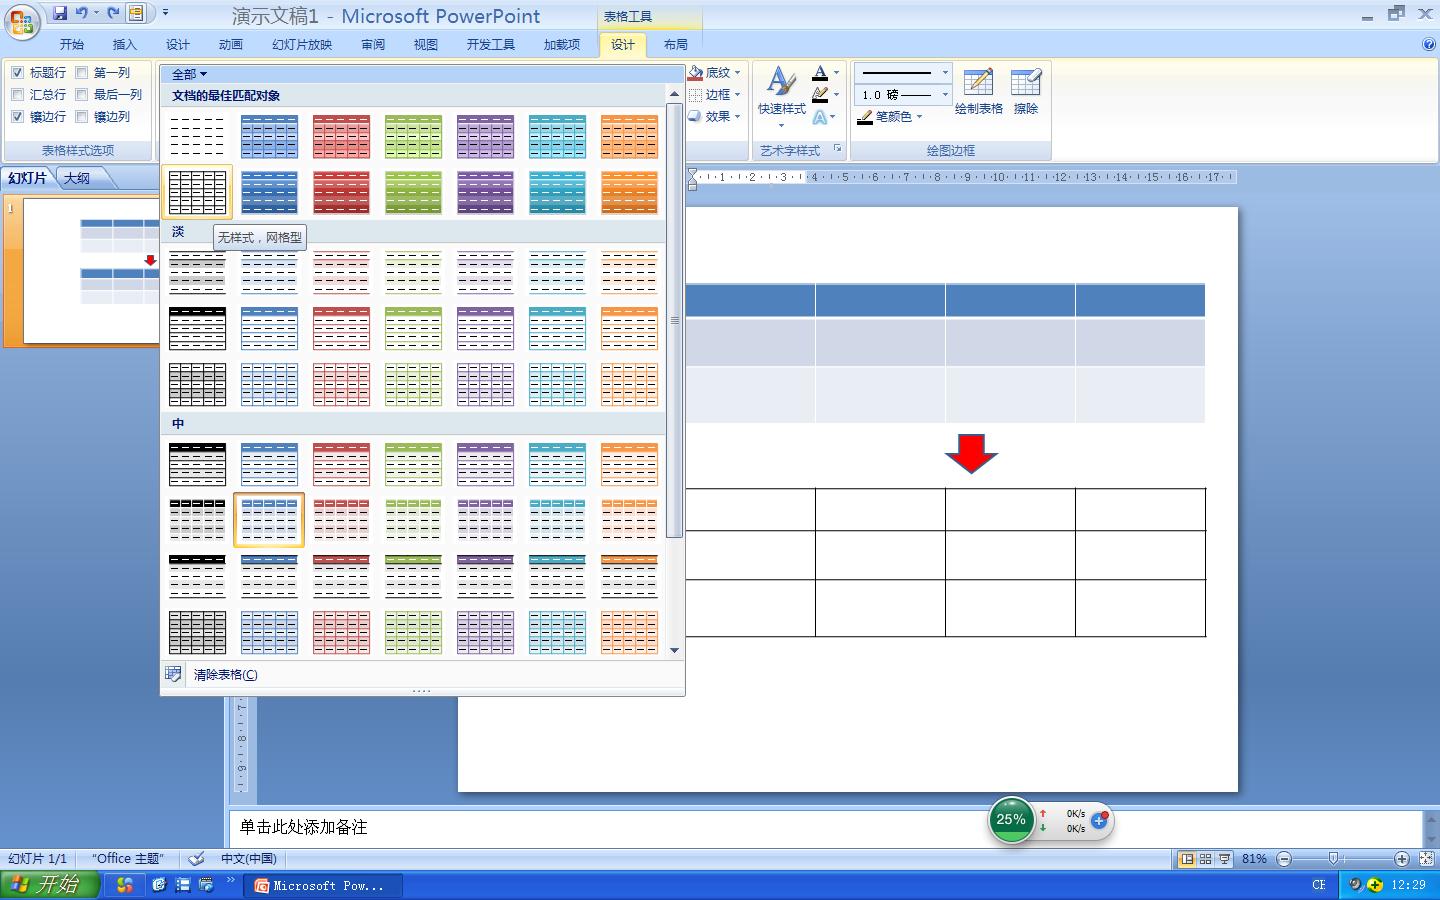Viewport: 1440px width, 900px height.
Task: Open PowerPoint help question mark
Action: tap(1428, 44)
